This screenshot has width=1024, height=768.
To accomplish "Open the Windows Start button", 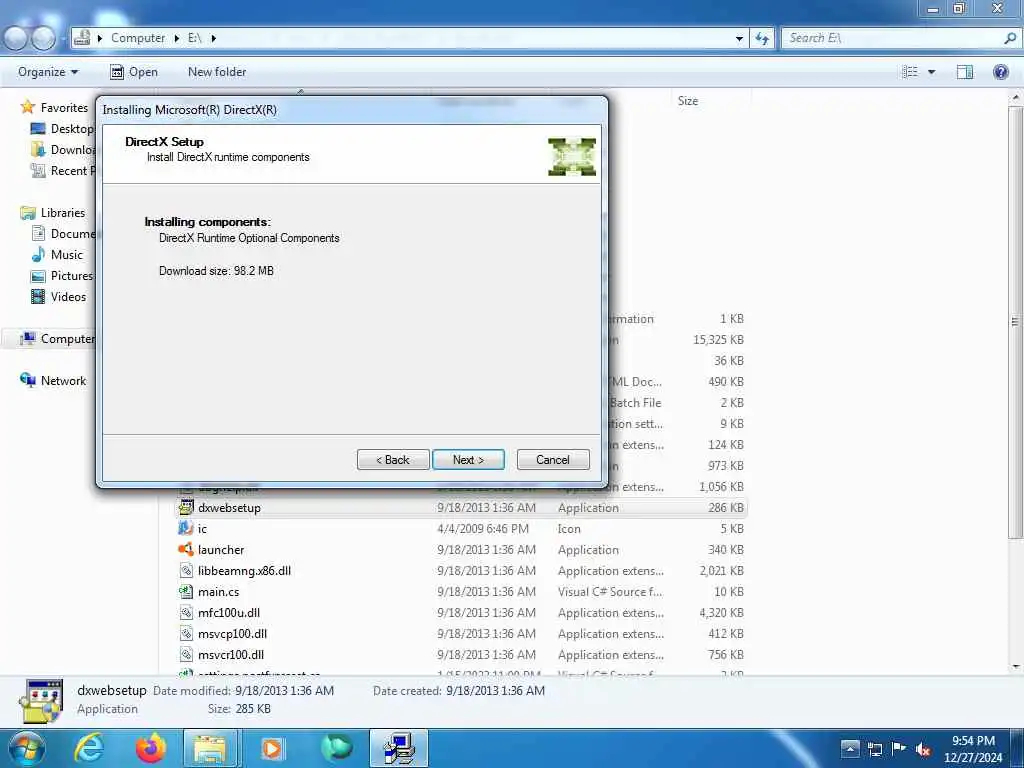I will tap(25, 748).
